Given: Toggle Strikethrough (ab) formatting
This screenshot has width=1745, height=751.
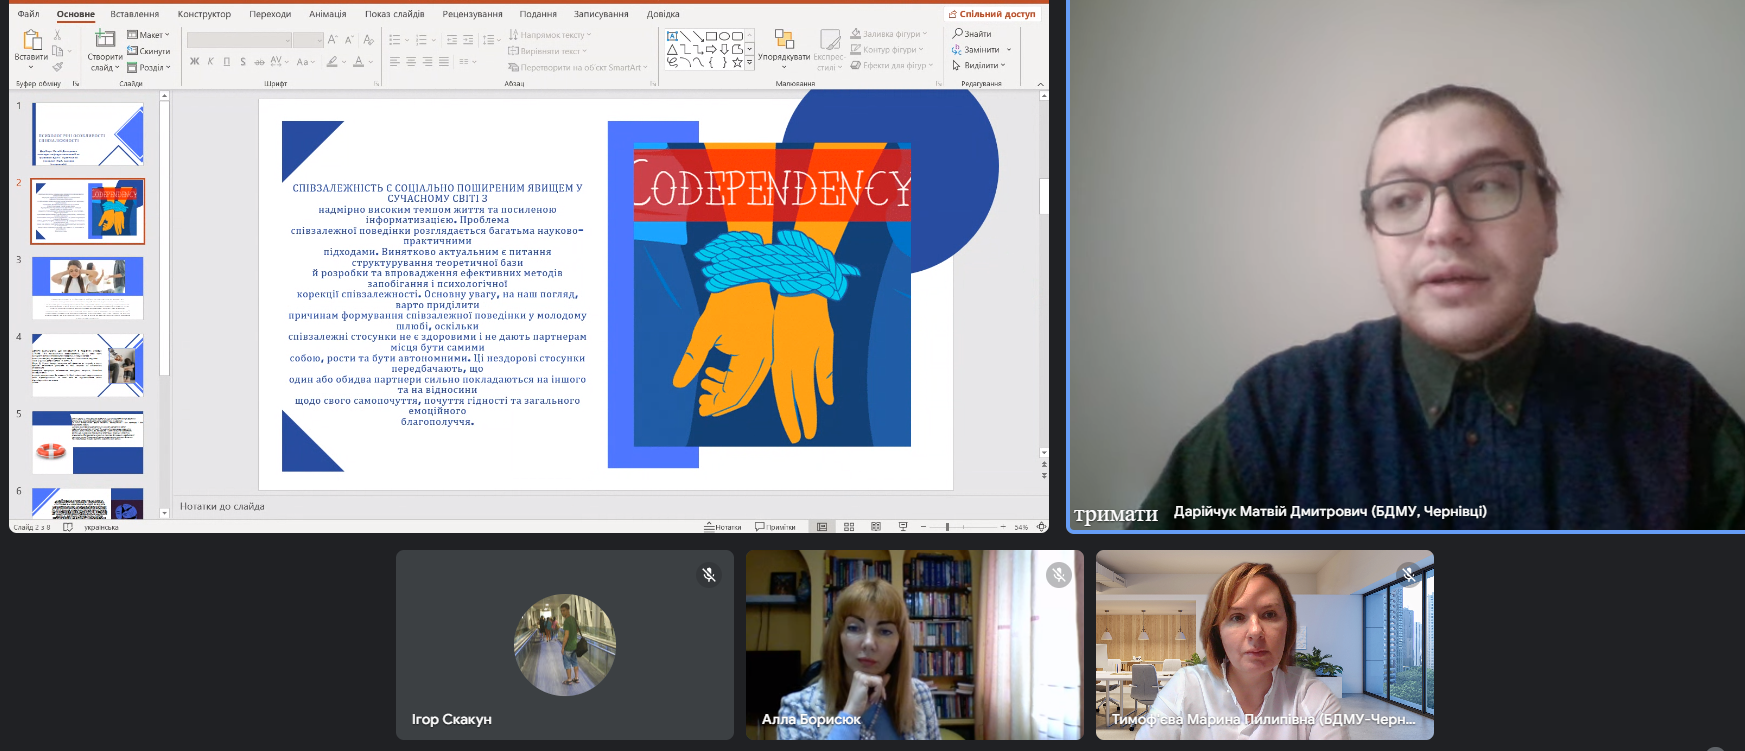Looking at the screenshot, I should 259,62.
